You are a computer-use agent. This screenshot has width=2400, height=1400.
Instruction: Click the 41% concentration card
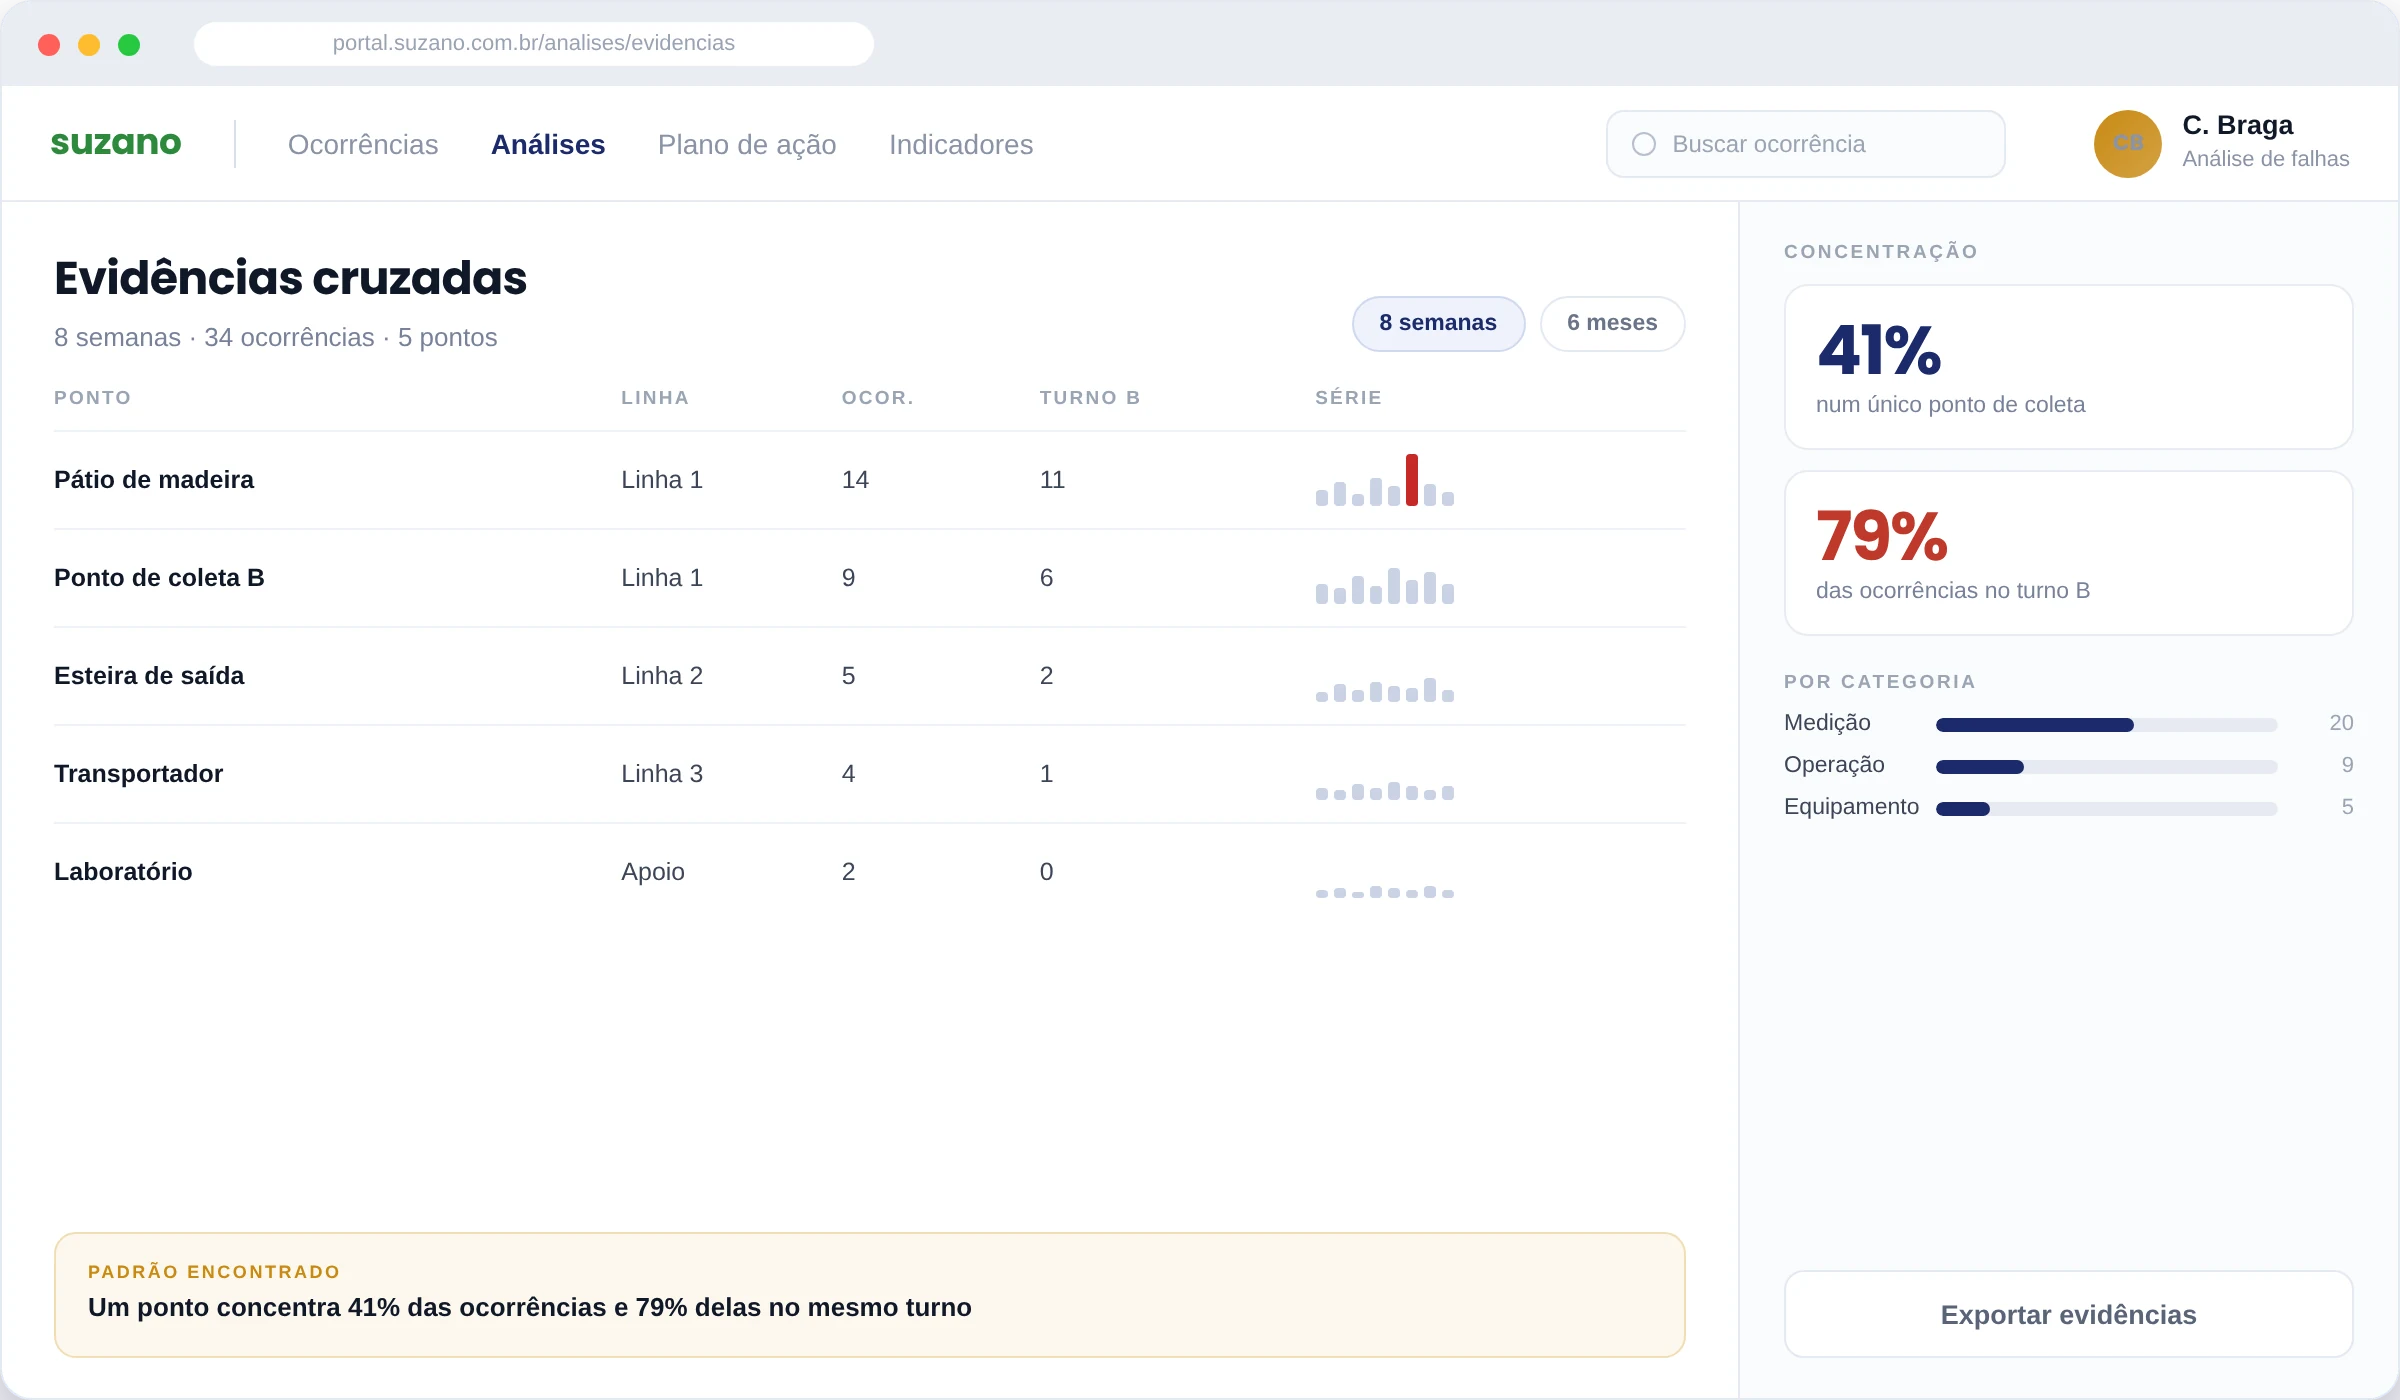[2068, 367]
